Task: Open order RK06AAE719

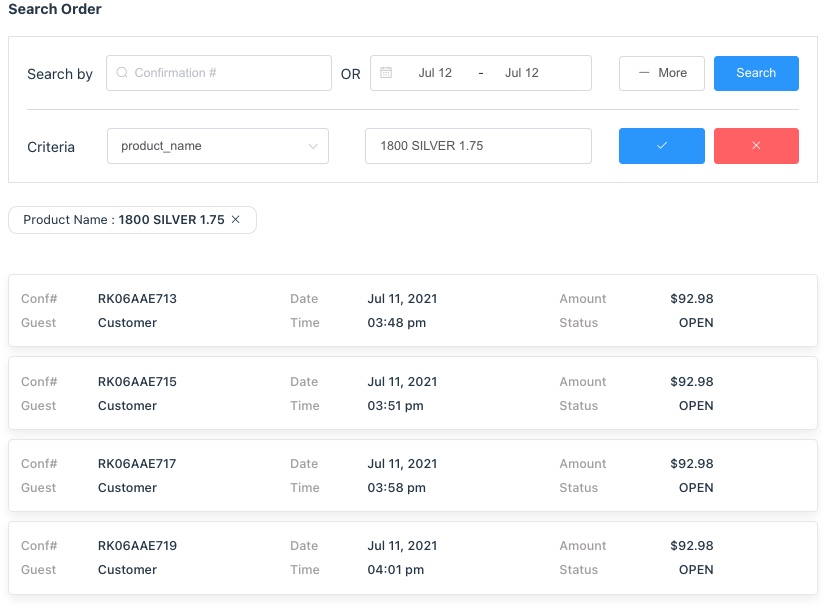Action: pos(137,546)
